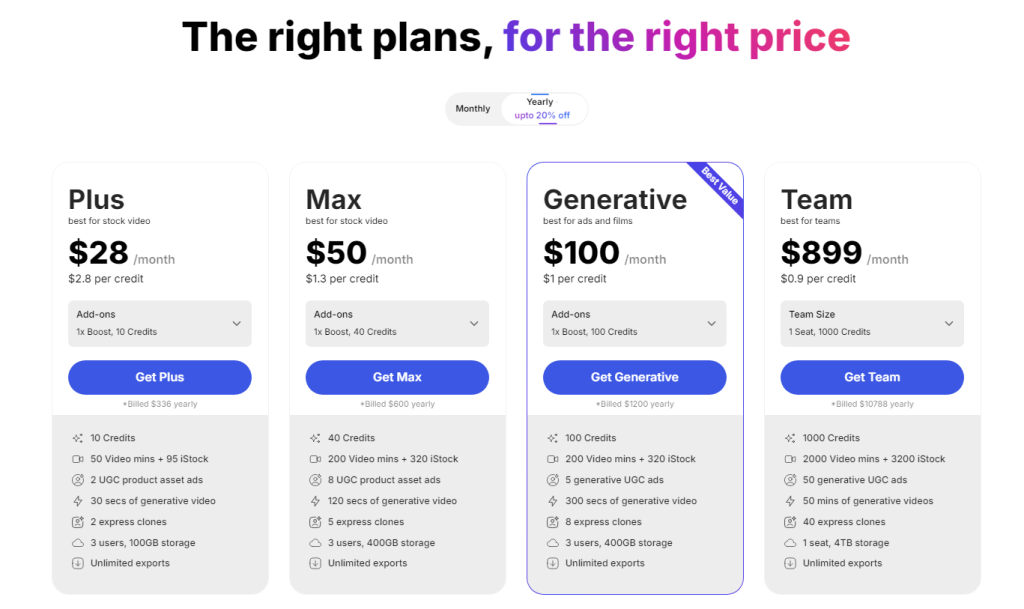Click the cloud storage icon in Team plan

tap(790, 543)
